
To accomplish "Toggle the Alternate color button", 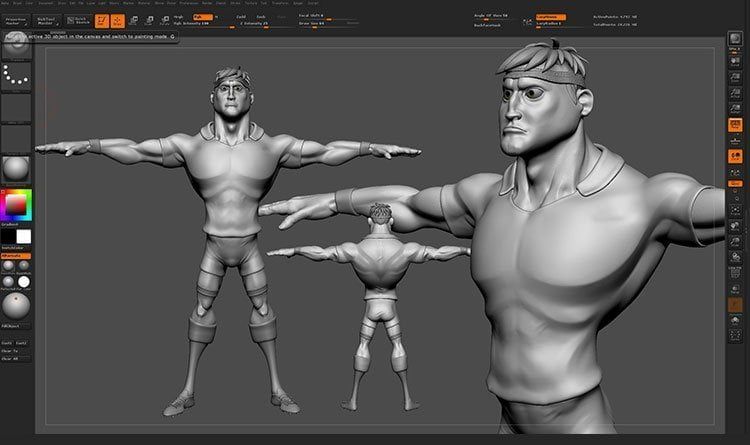I will point(16,256).
